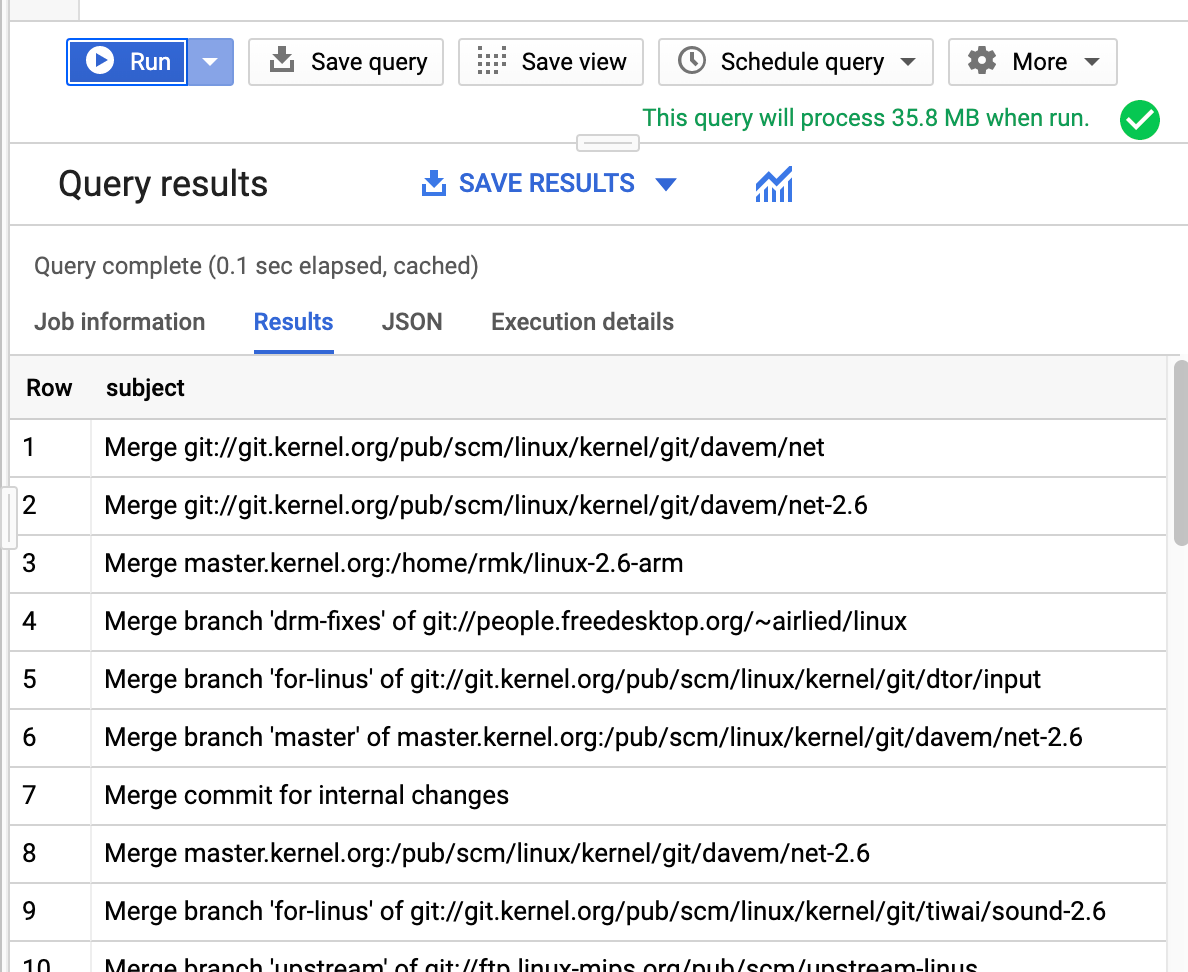This screenshot has height=972, width=1188.
Task: Expand the SAVE RESULTS dropdown arrow
Action: 667,183
